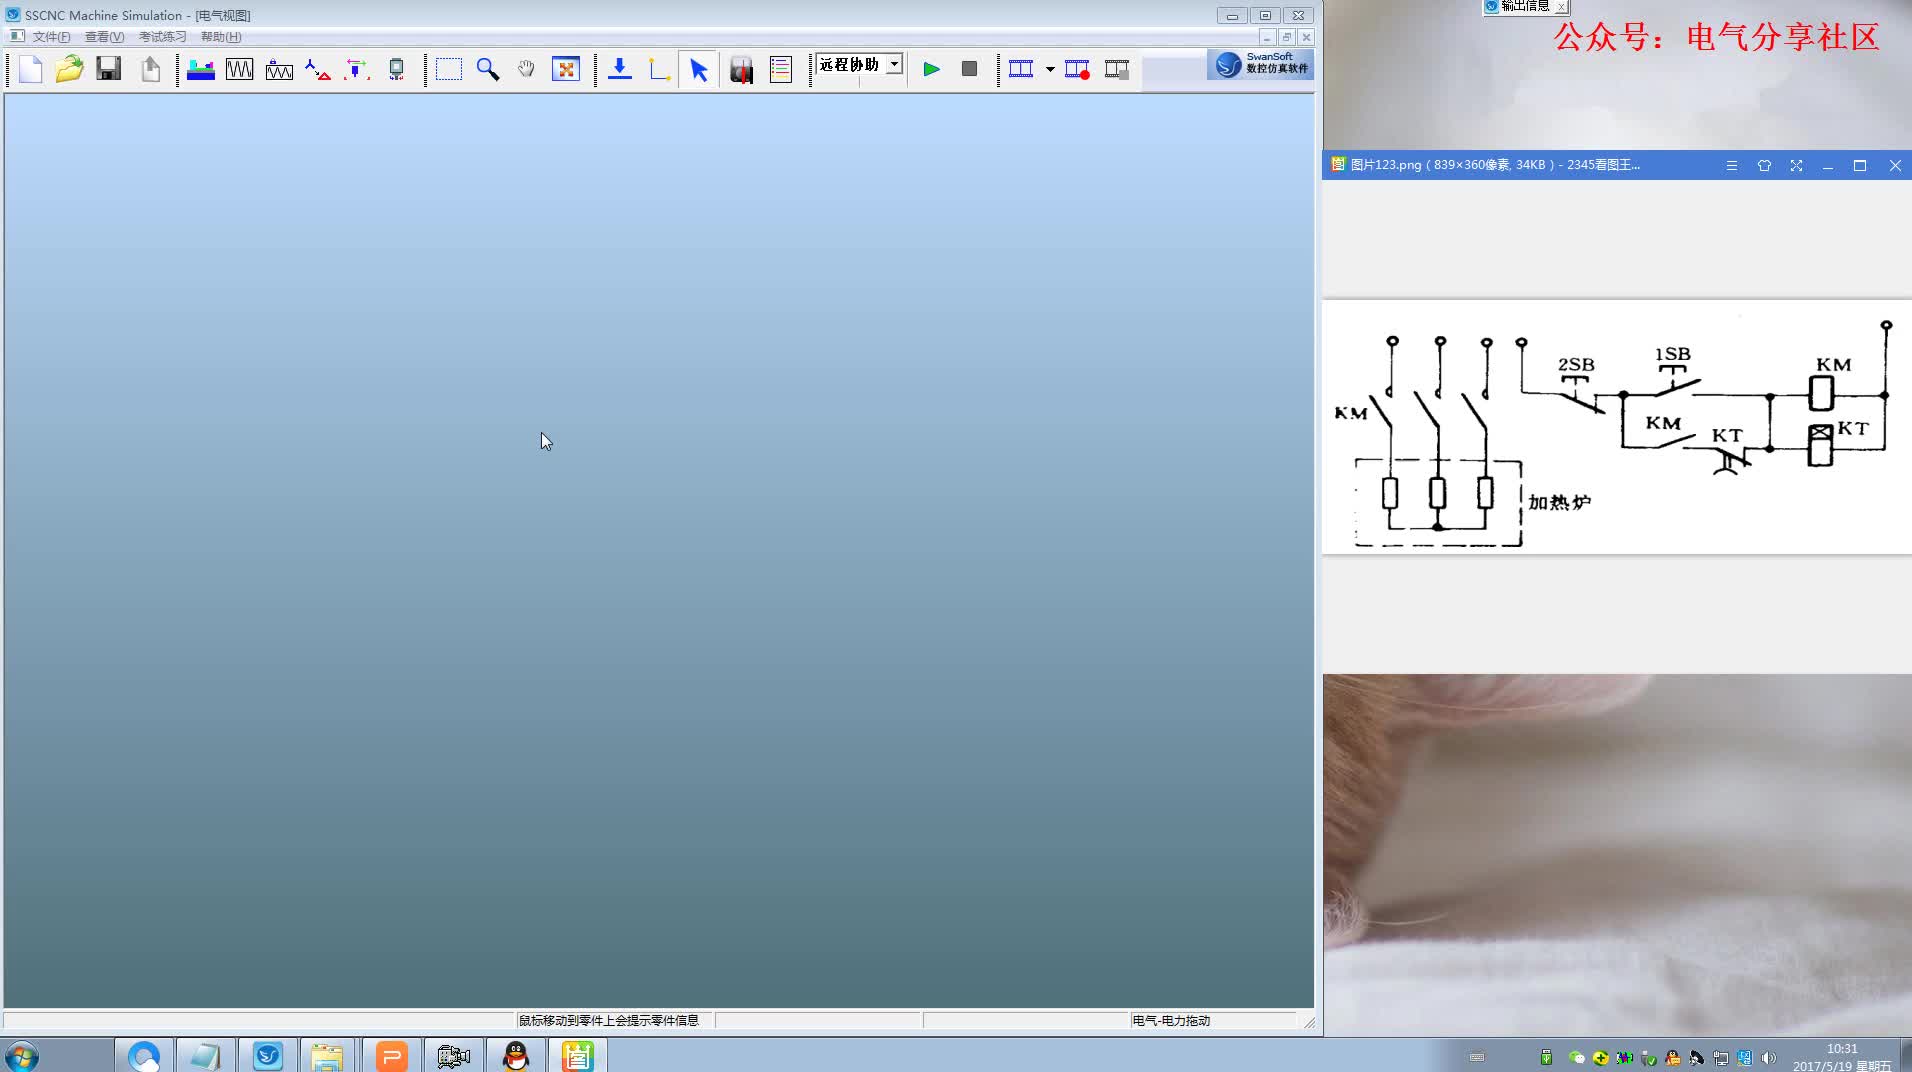Expand the 远程协助 dropdown
1912x1072 pixels.
click(895, 64)
